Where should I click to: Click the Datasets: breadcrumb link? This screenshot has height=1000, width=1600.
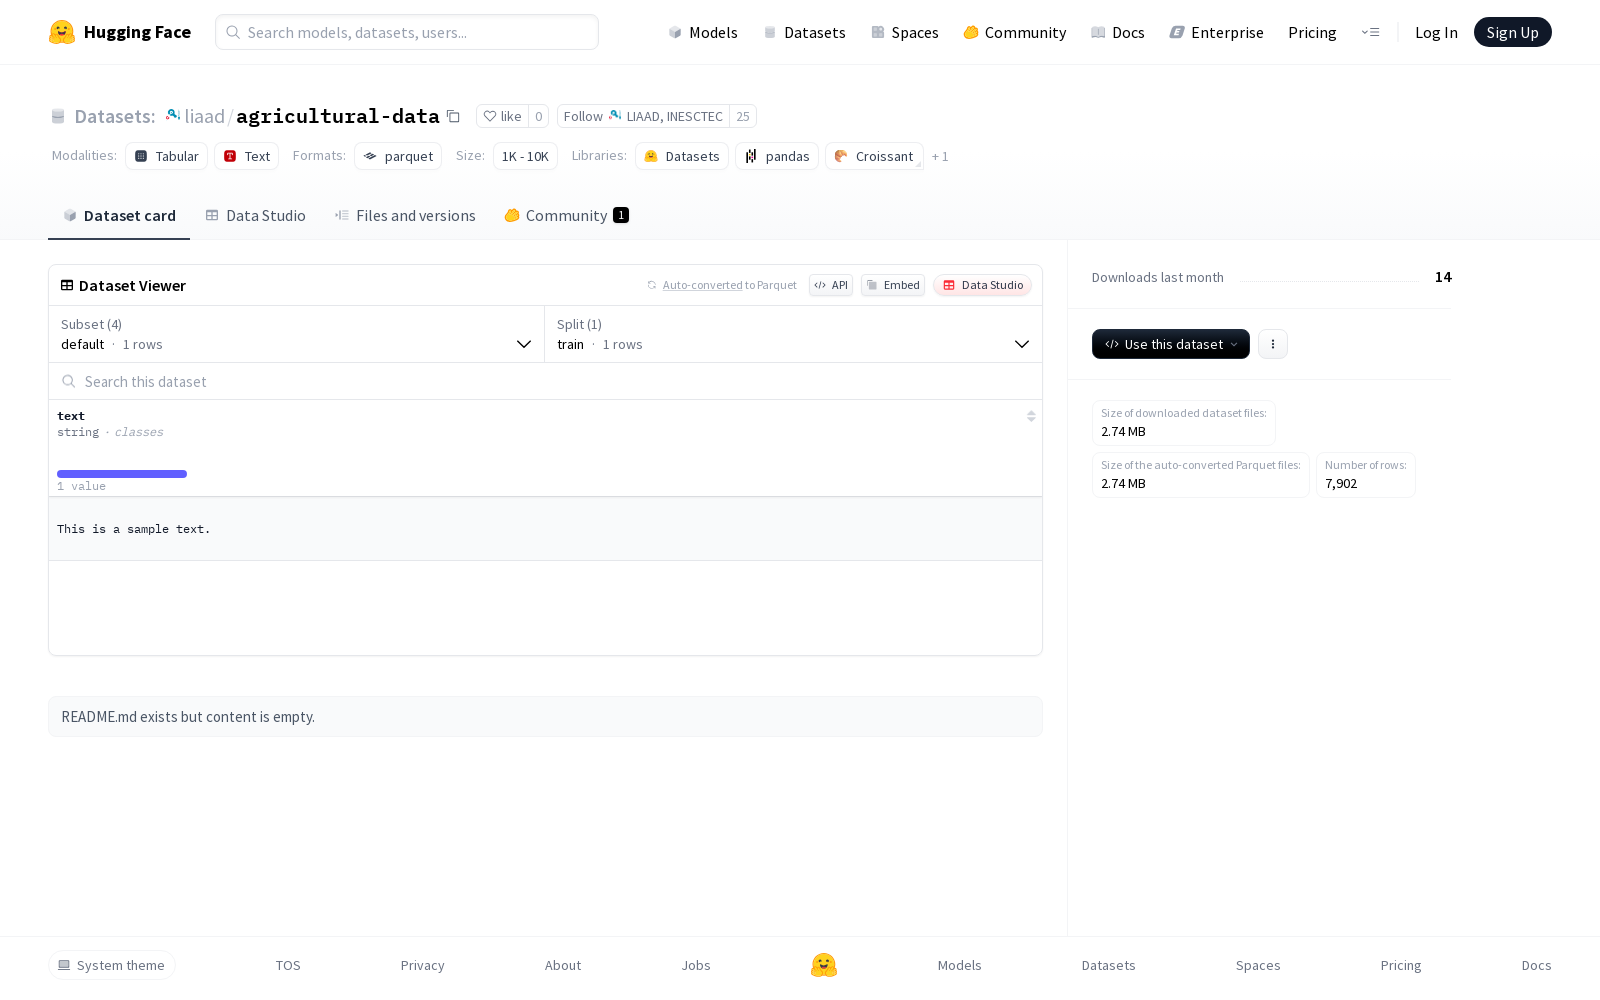(x=115, y=116)
